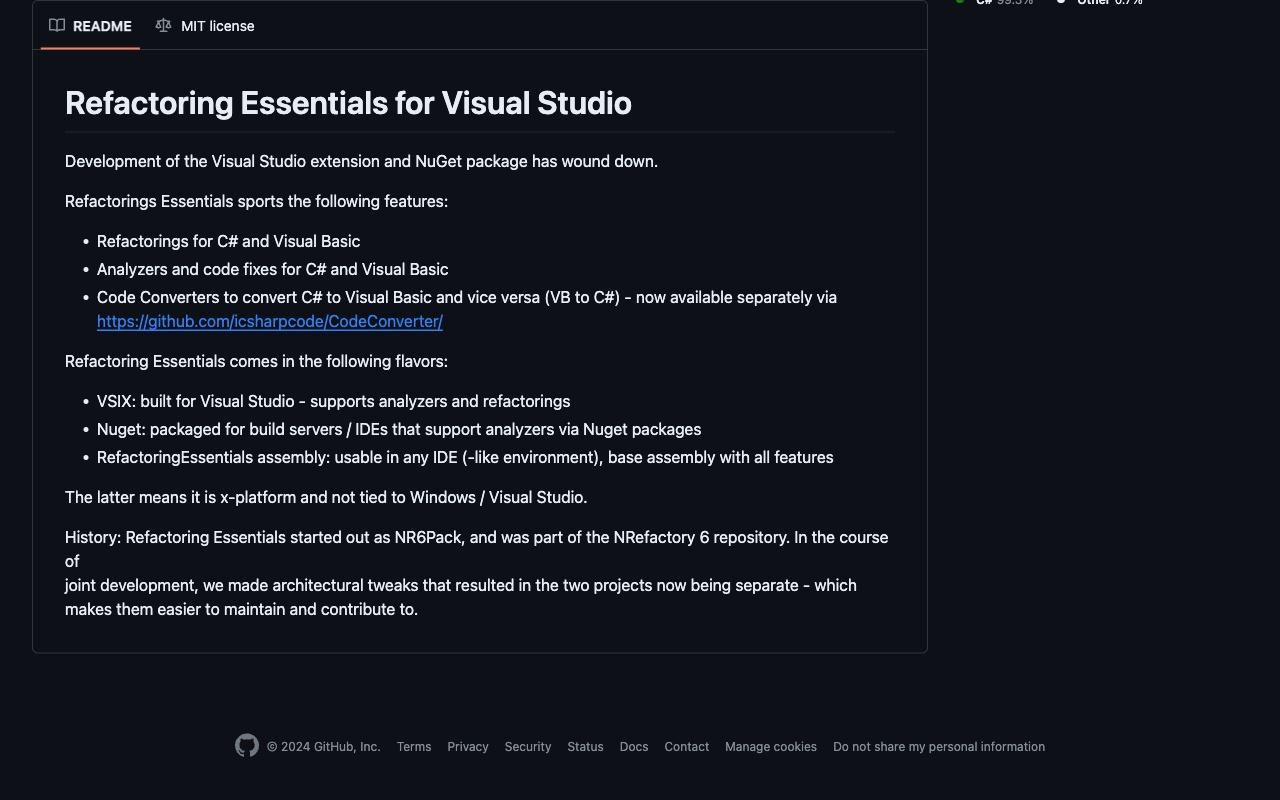Click the 'Development of the Visual Studio extension' sentence
The image size is (1280, 800).
pyautogui.click(x=361, y=161)
